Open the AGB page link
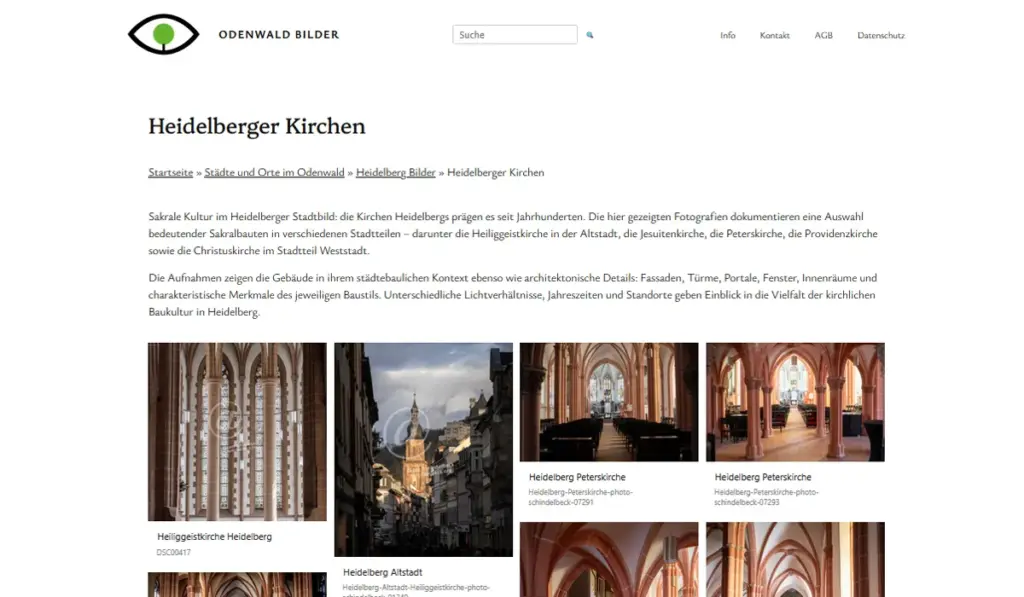 pyautogui.click(x=824, y=35)
